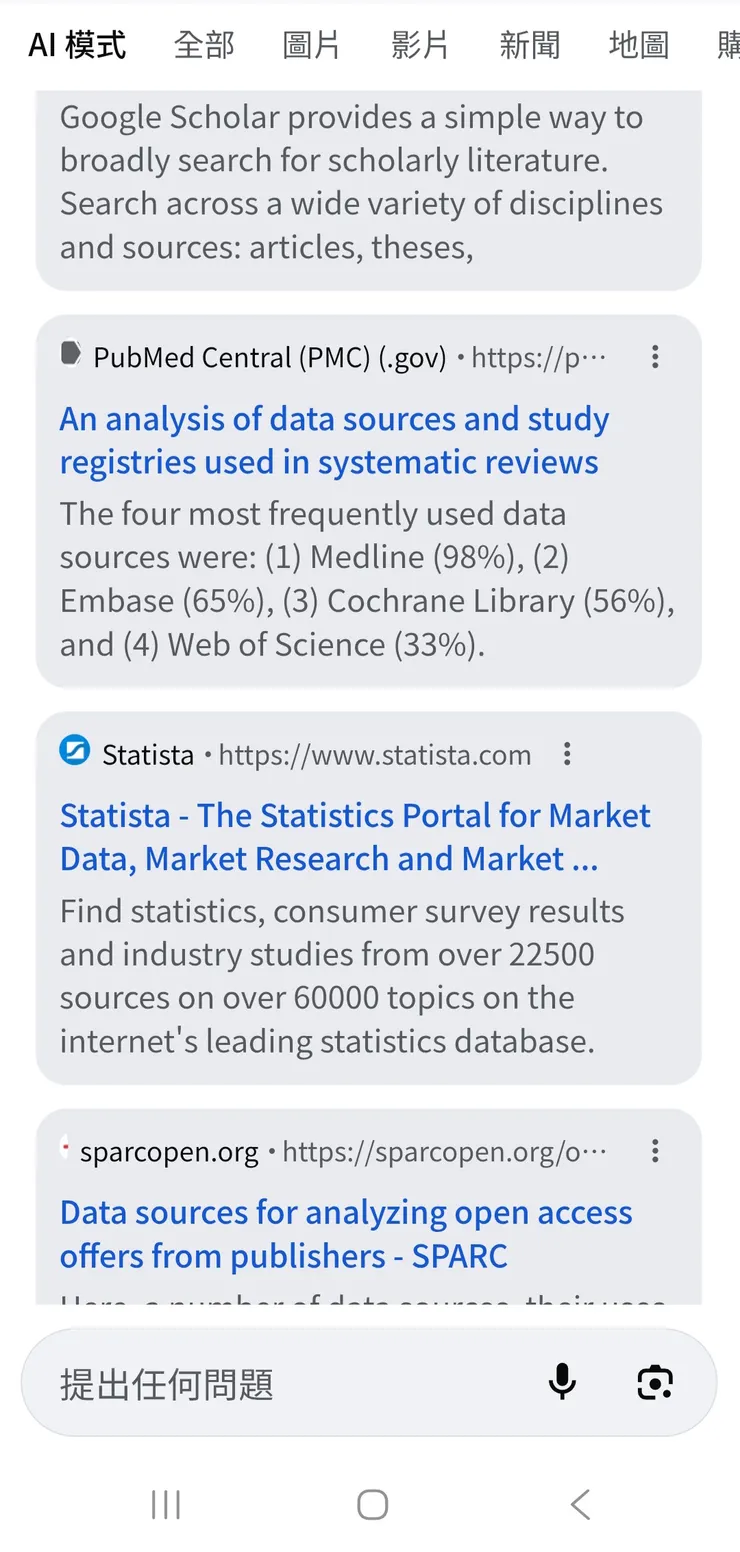This screenshot has height=1552, width=740.
Task: Open the SPARC open access data sources link
Action: click(x=346, y=1234)
